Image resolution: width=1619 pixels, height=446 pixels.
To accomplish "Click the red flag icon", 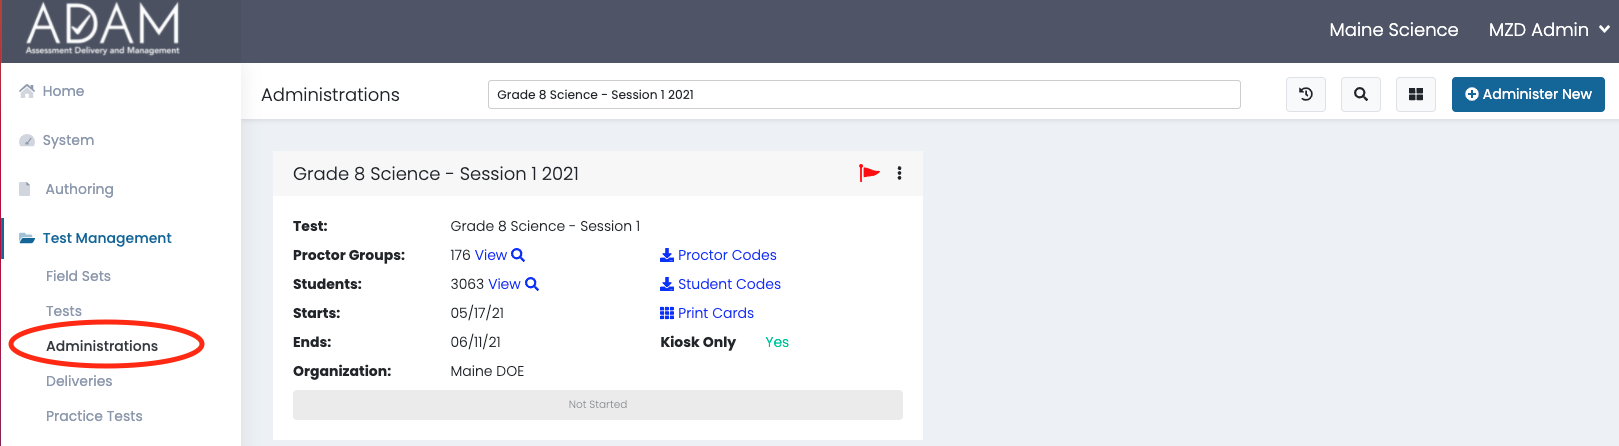I will tap(869, 173).
